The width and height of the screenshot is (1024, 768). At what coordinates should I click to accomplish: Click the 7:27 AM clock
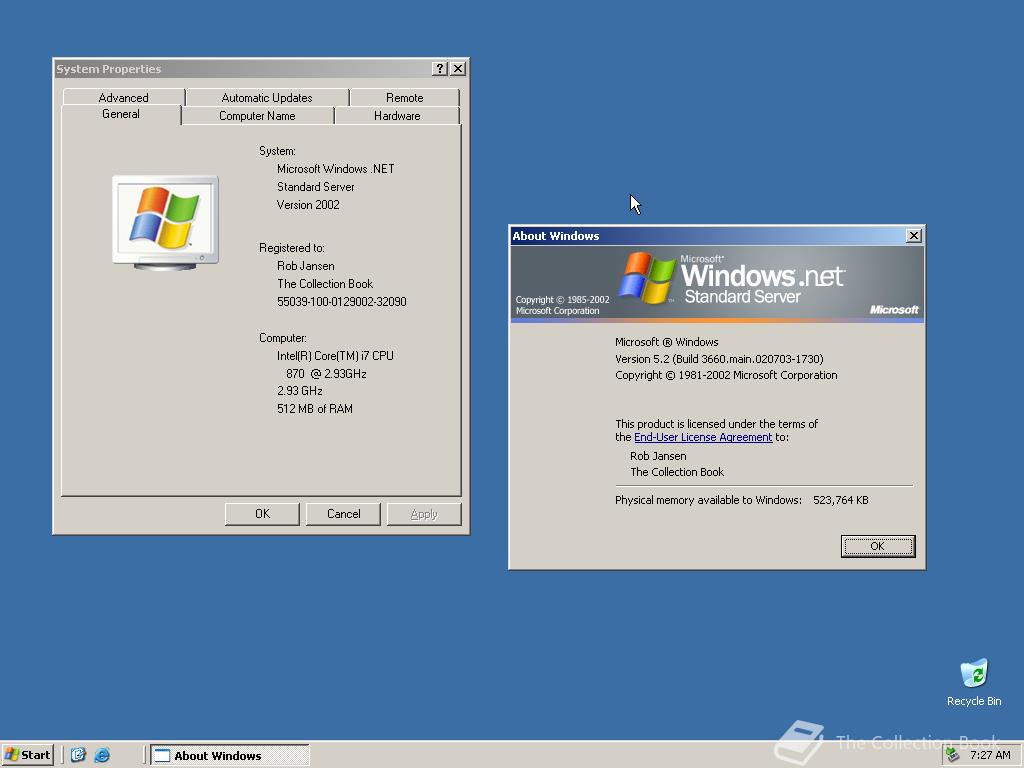tap(990, 755)
